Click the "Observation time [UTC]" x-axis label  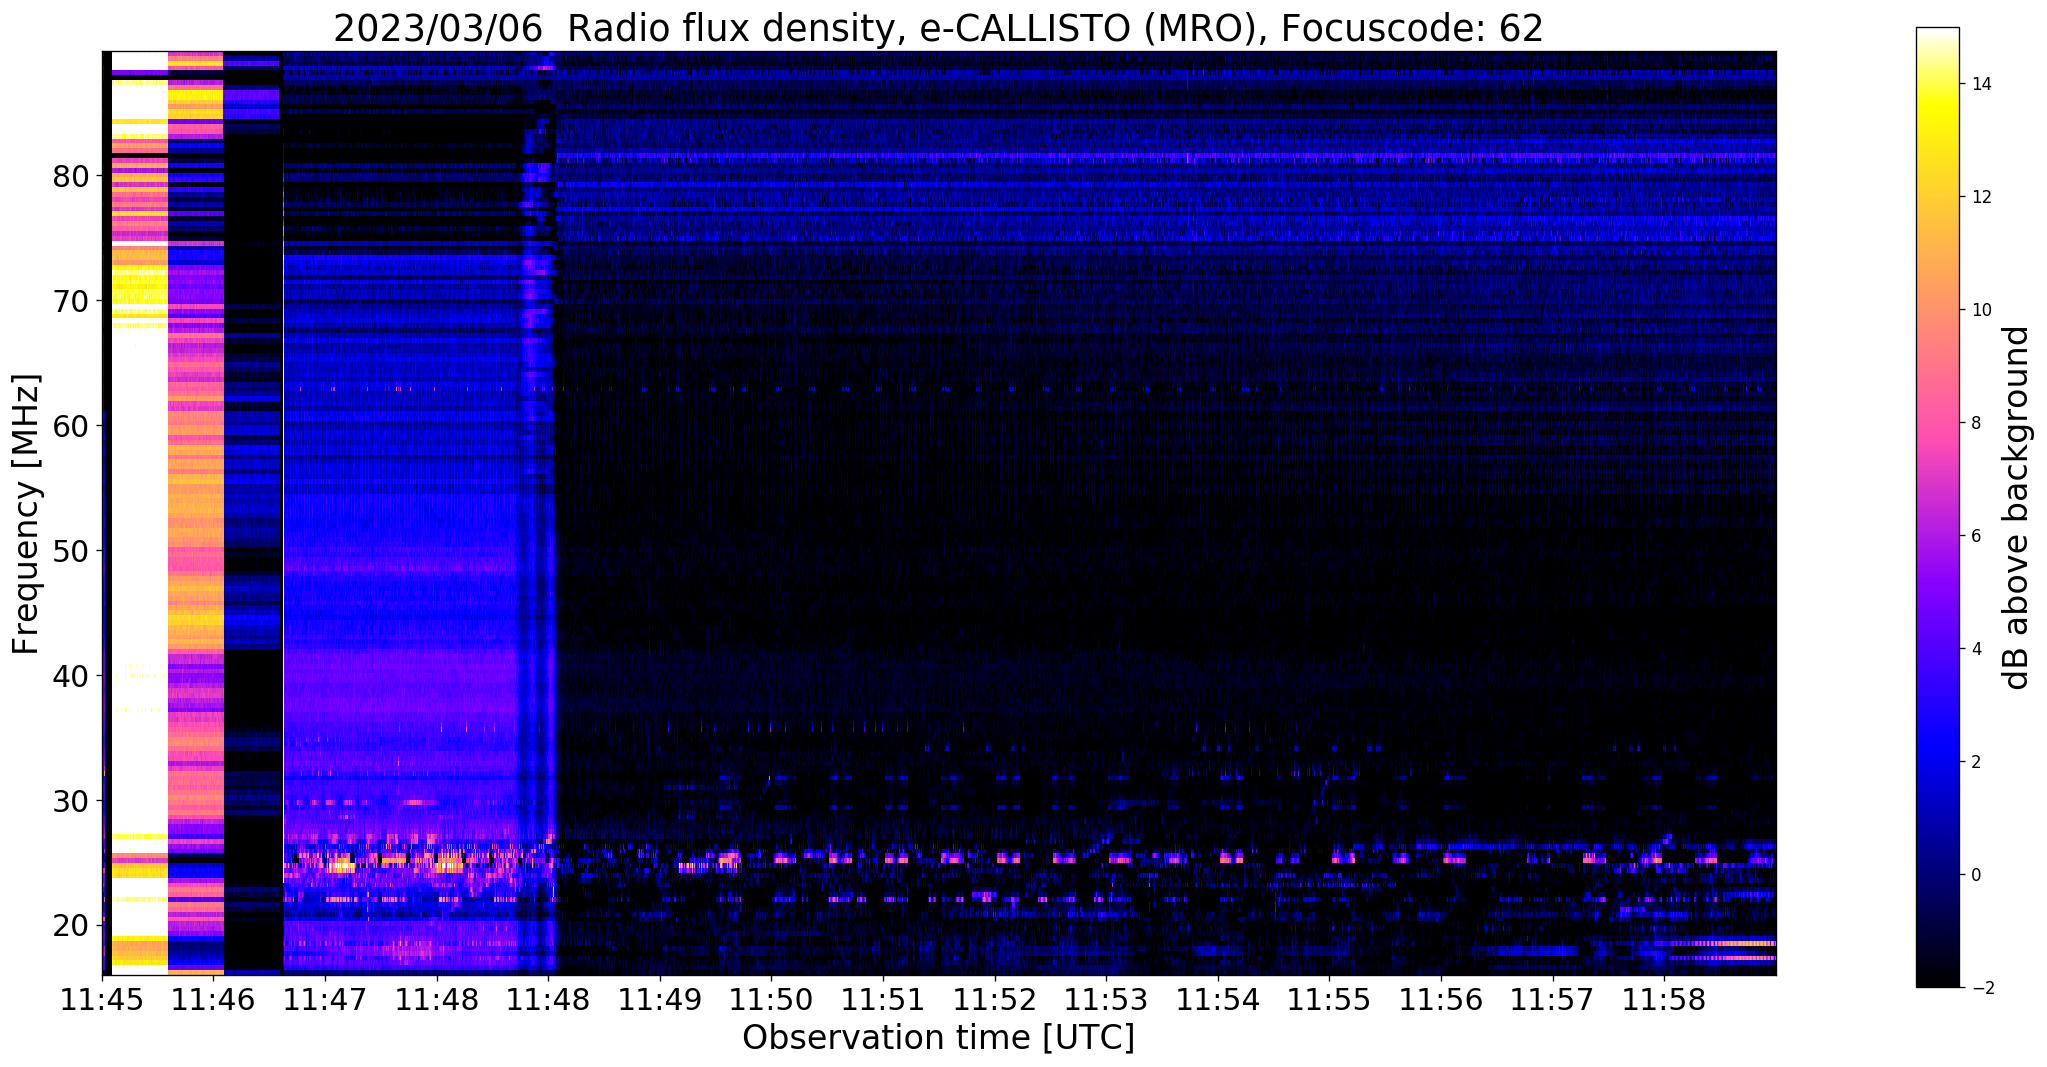tap(939, 1037)
